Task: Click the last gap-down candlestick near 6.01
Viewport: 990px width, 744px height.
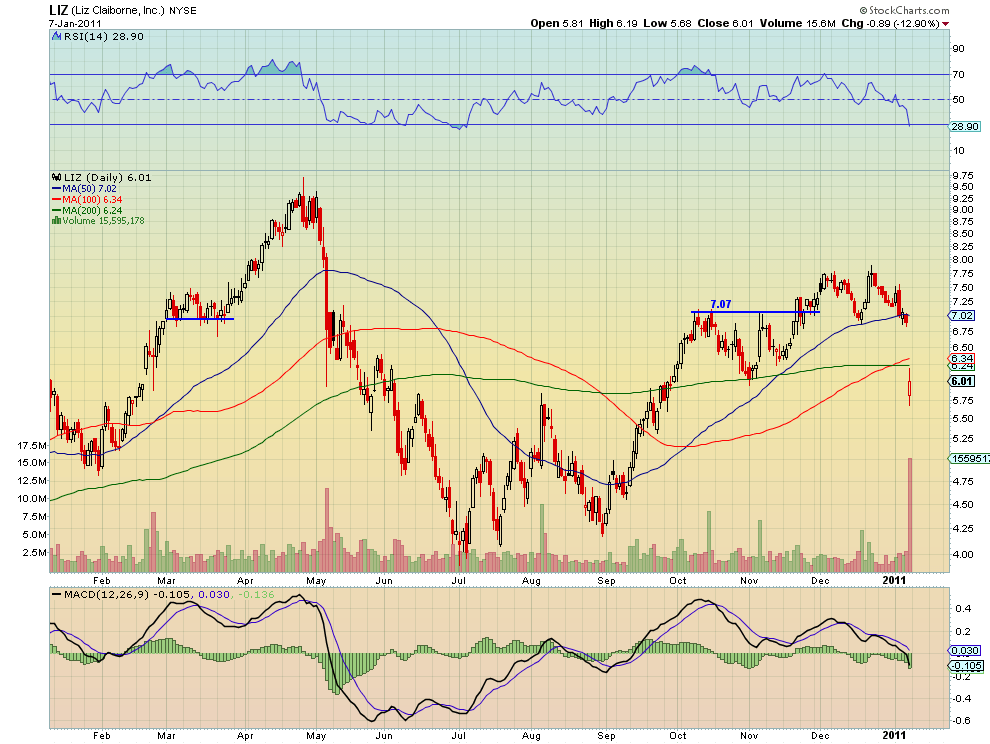Action: click(910, 387)
